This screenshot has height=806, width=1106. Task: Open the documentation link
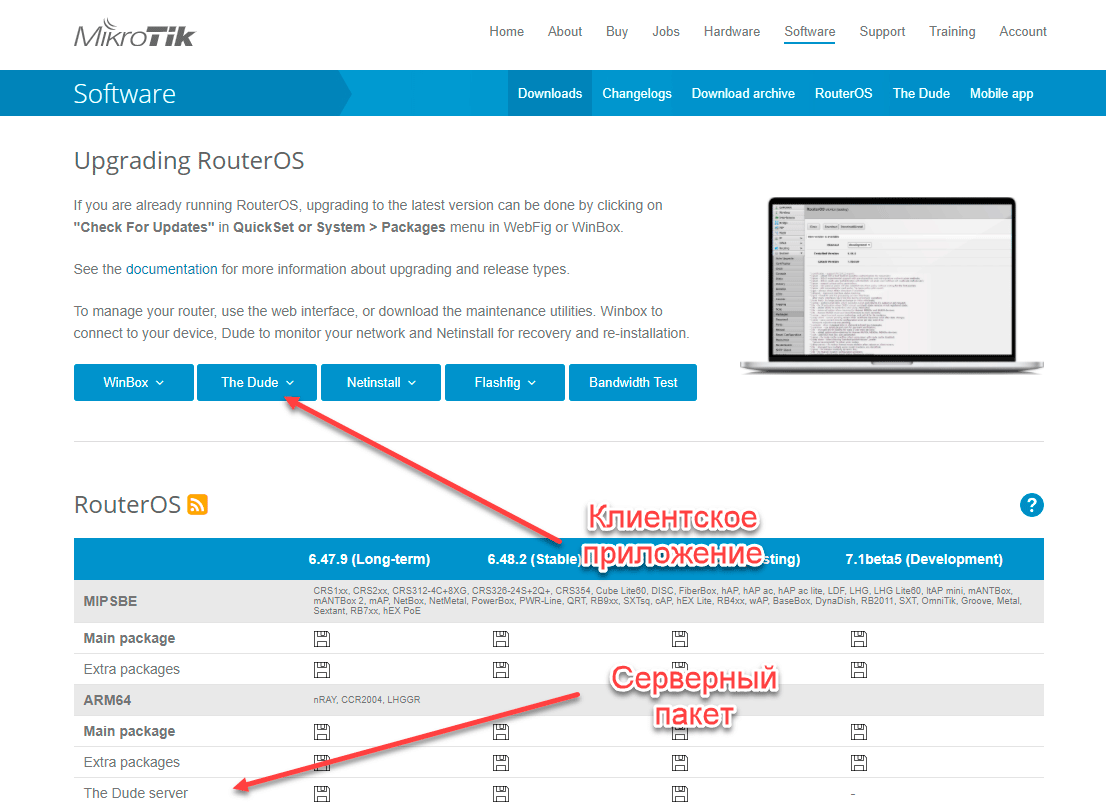171,269
